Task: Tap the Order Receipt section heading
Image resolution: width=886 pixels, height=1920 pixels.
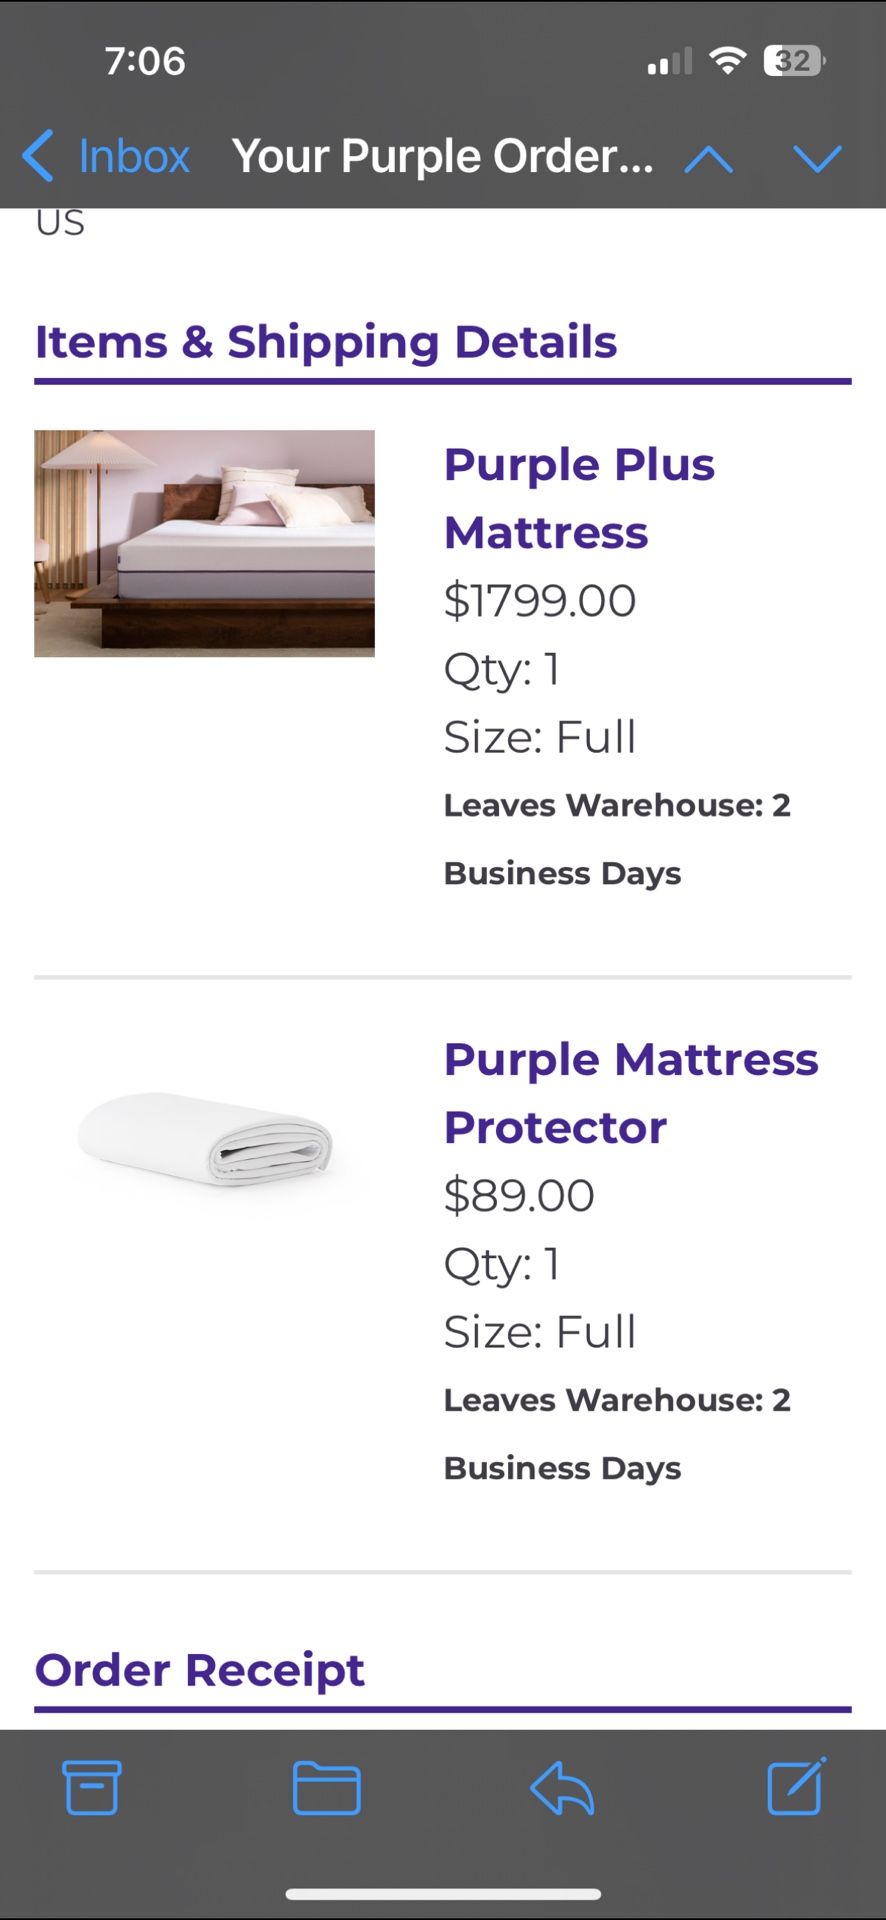Action: pos(199,1668)
